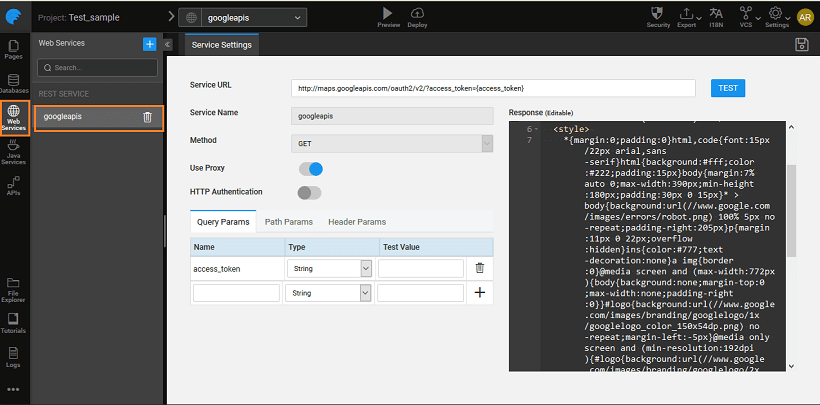Add a new web service with the plus button

[149, 44]
